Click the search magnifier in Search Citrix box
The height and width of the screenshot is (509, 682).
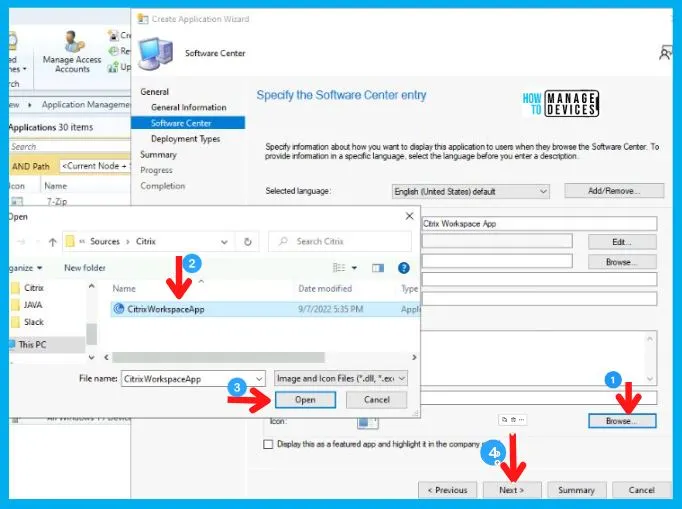283,241
